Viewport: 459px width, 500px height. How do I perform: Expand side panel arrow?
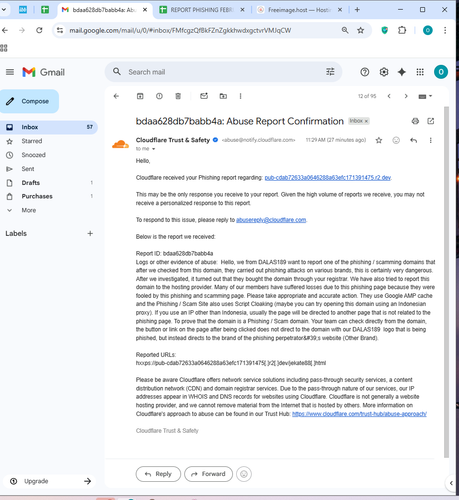pos(451,483)
